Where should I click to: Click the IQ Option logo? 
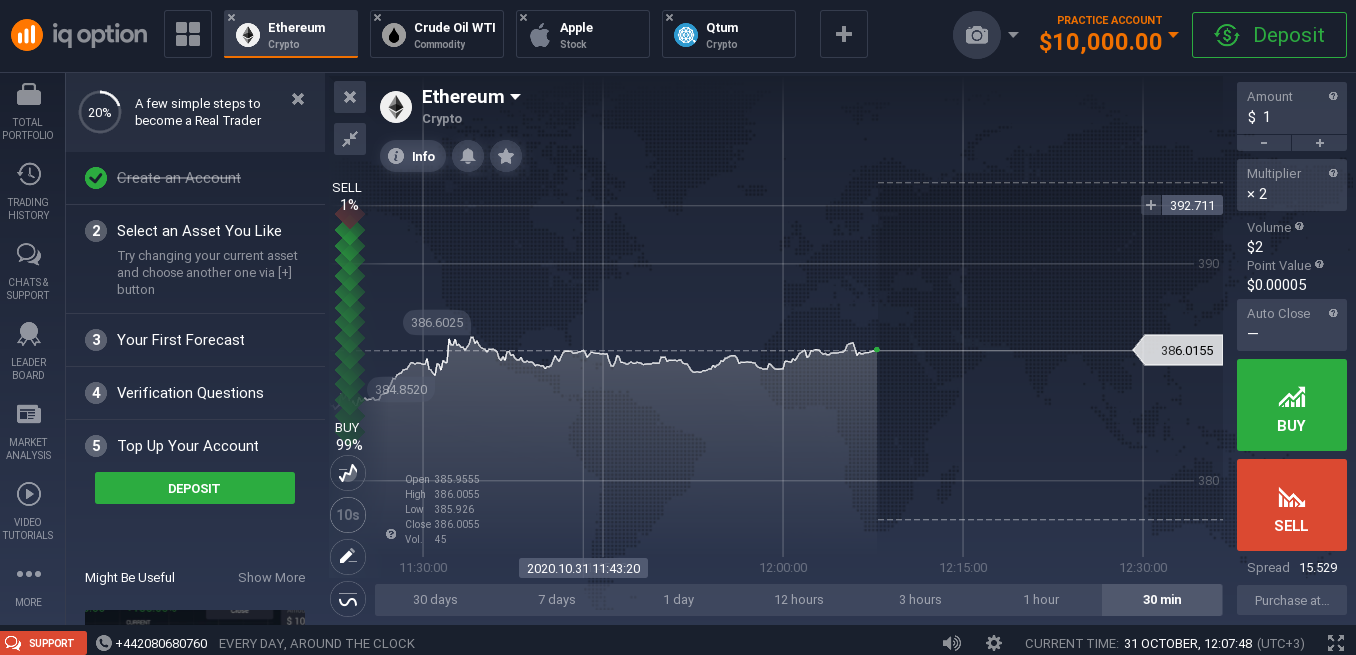tap(79, 35)
